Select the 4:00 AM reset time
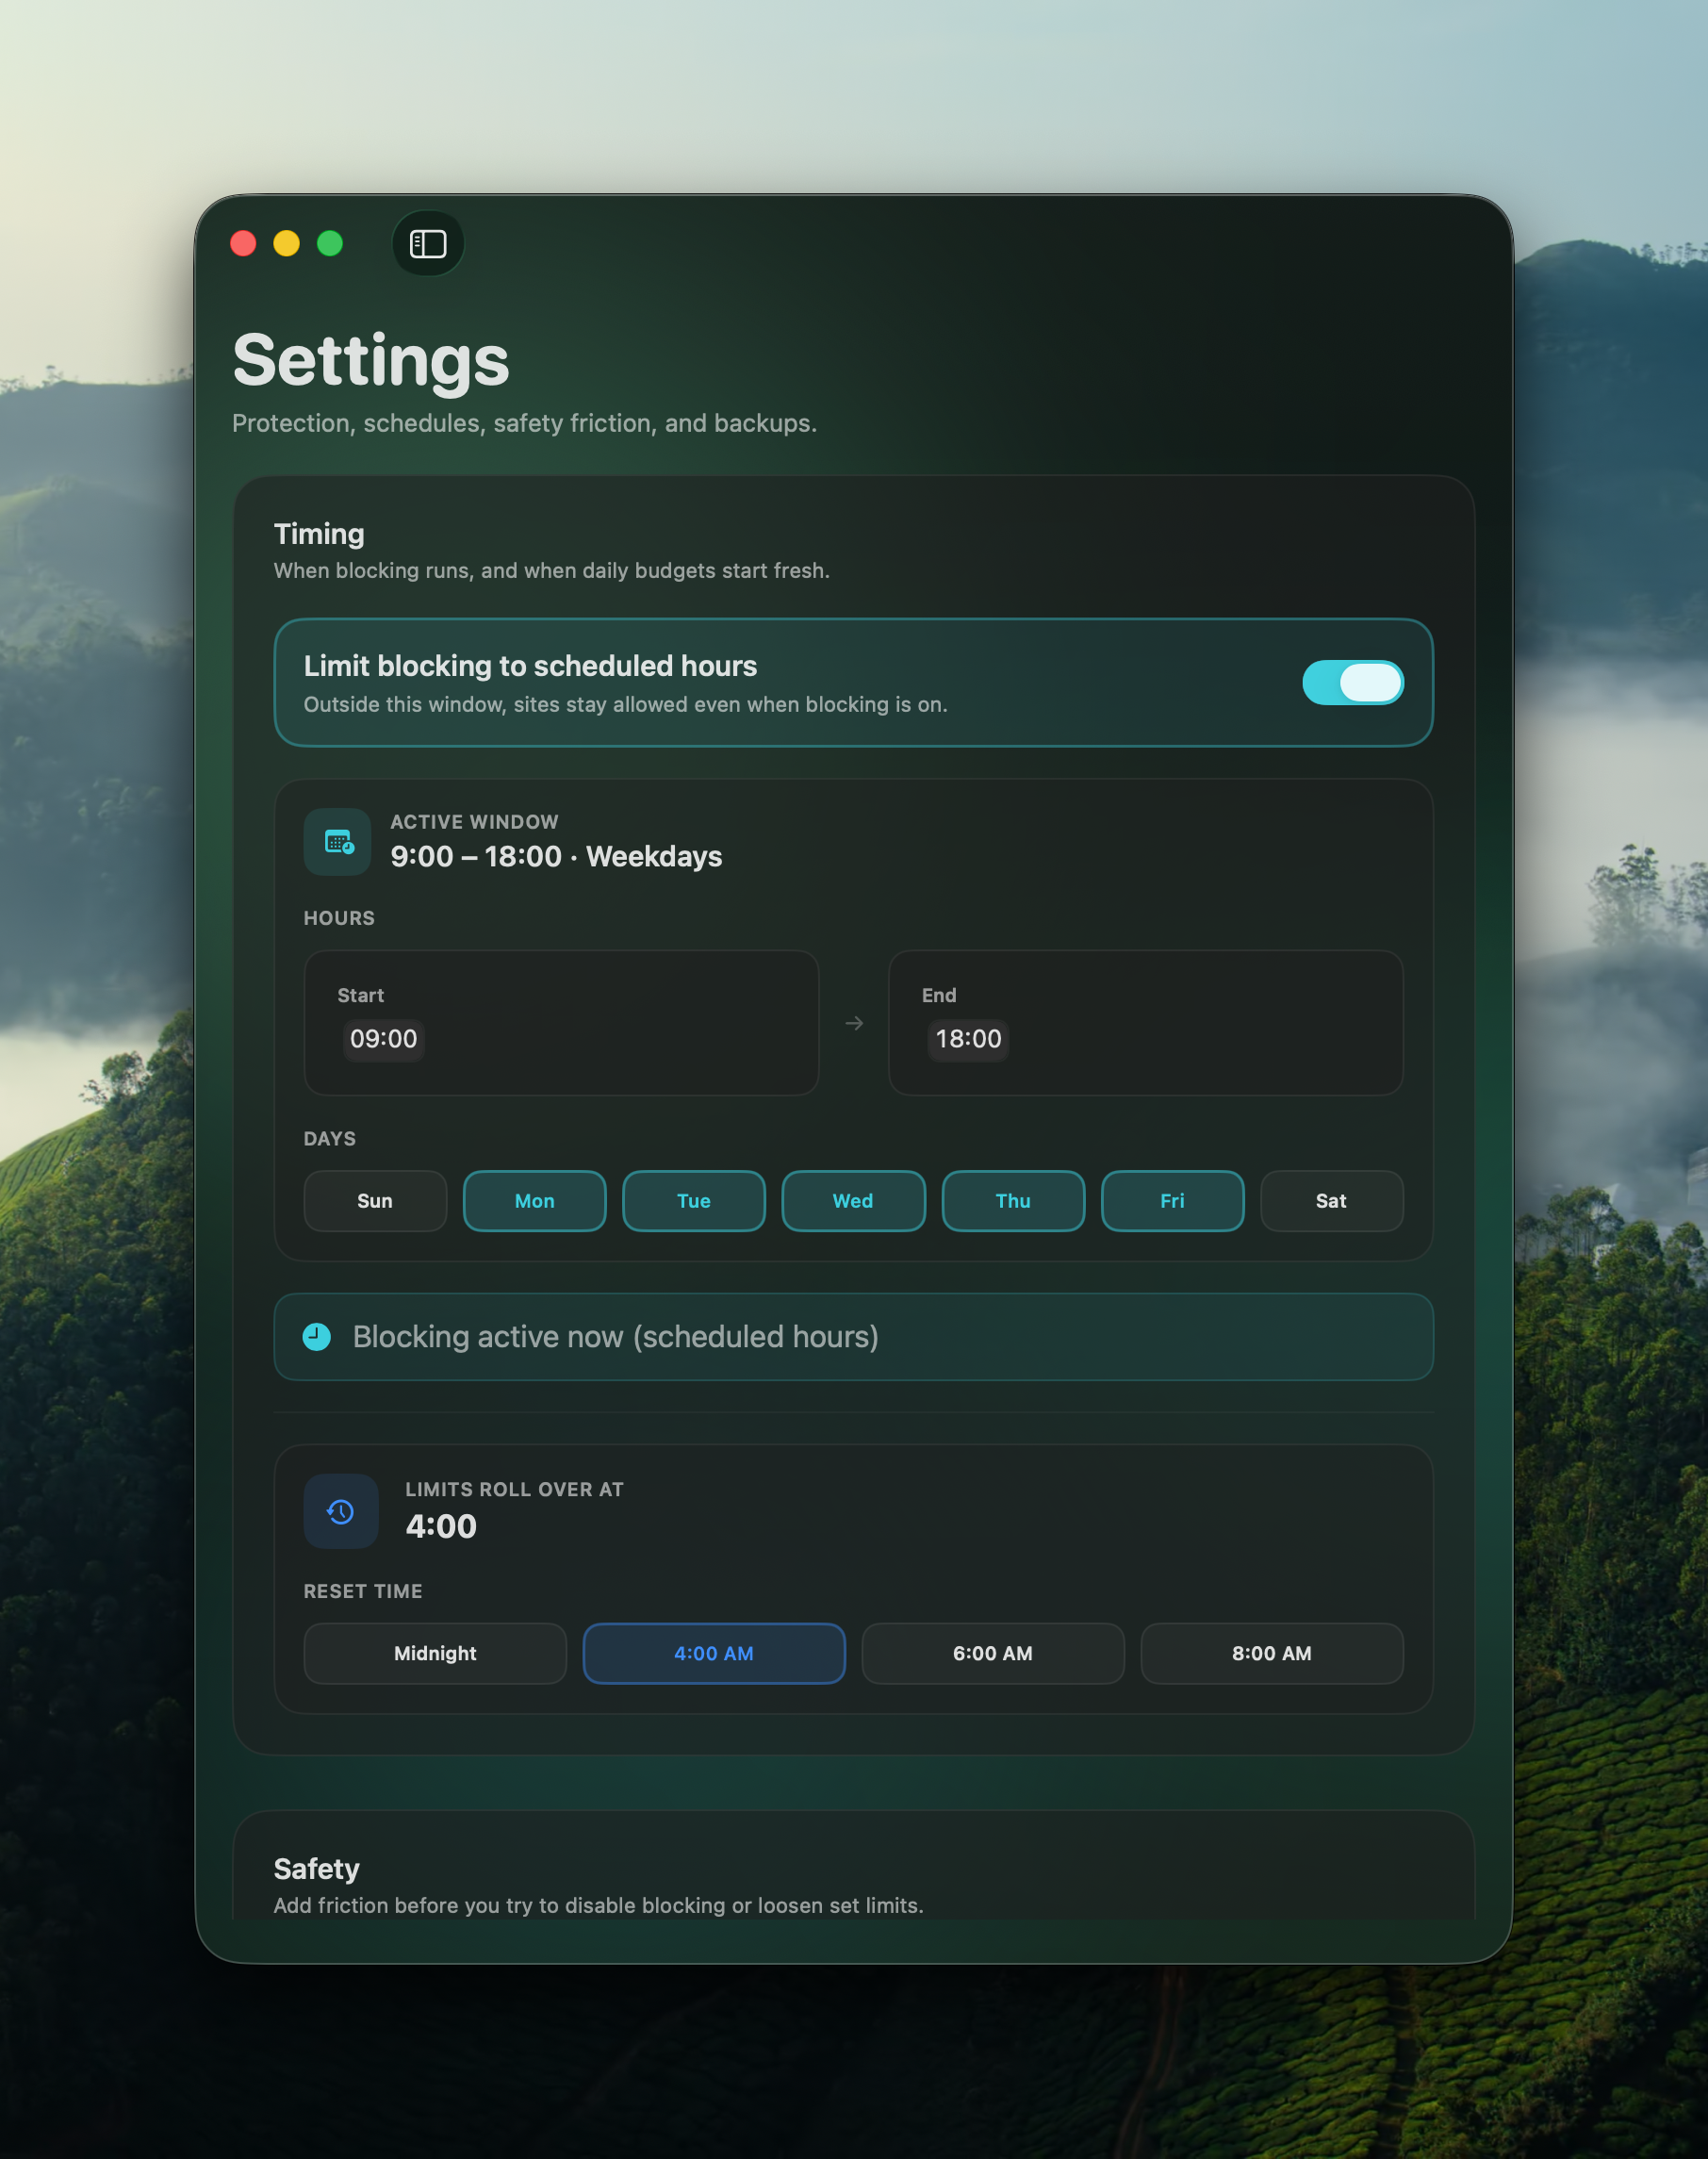 (x=714, y=1653)
